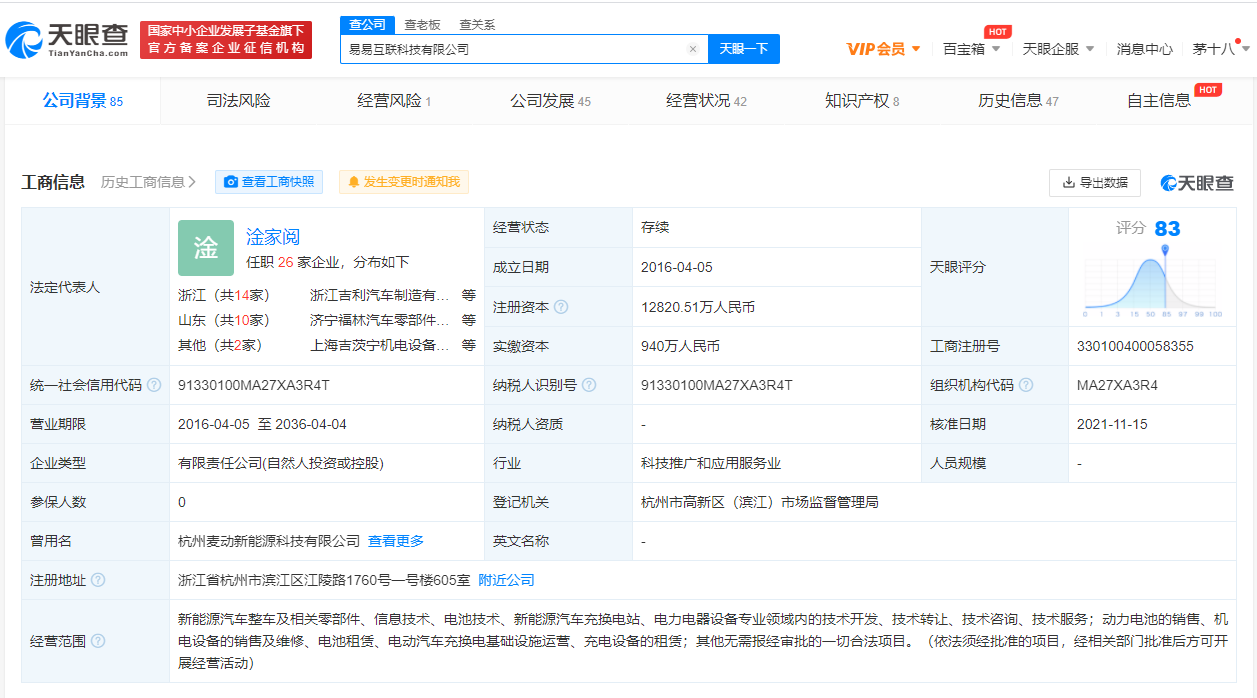Open the 附近公司 link
The width and height of the screenshot is (1257, 698).
(505, 579)
